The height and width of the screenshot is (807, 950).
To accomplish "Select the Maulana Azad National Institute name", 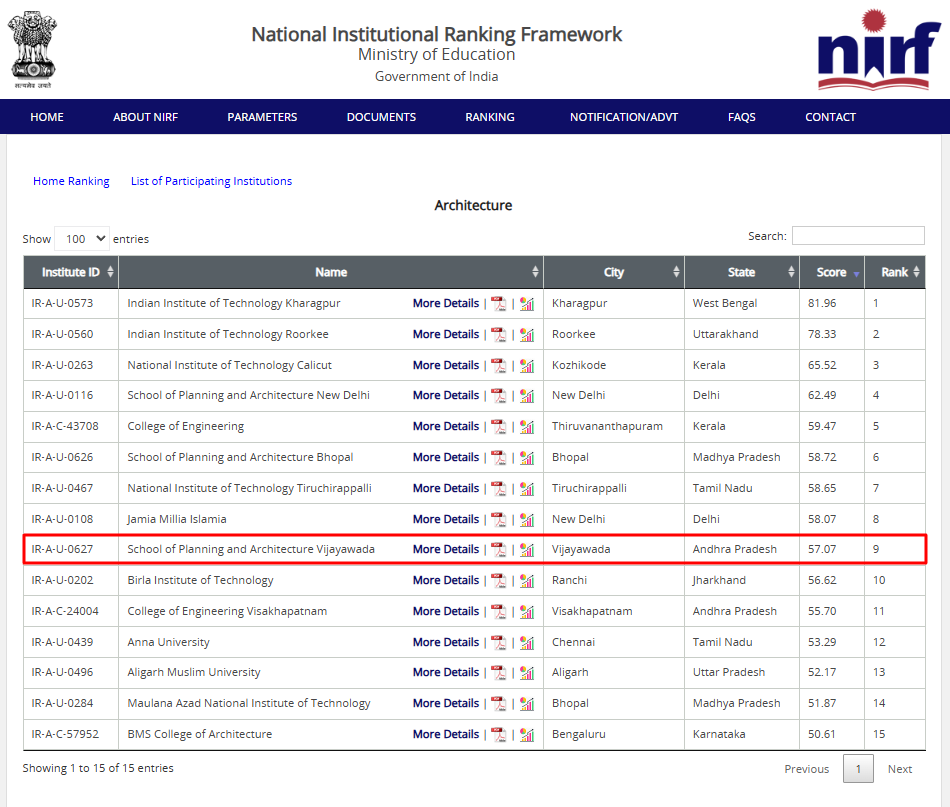I will pos(248,703).
